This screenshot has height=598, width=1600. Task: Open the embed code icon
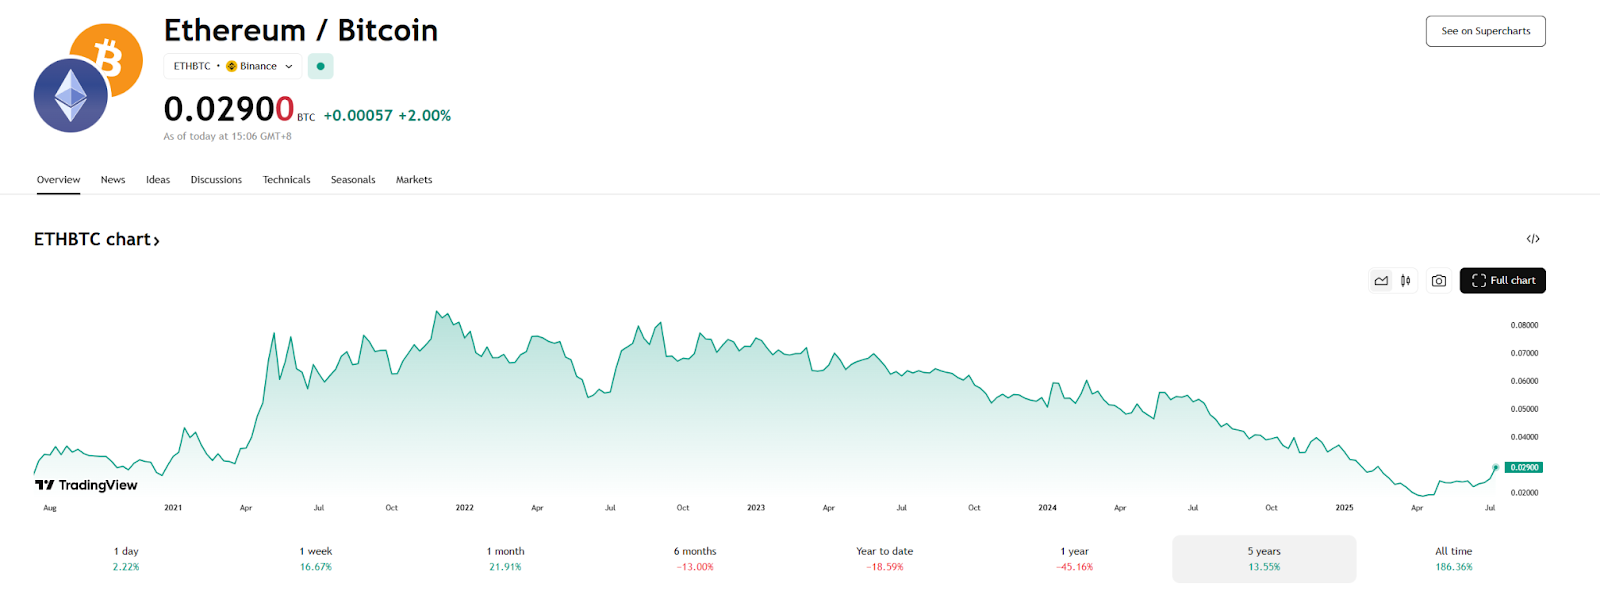[x=1533, y=239]
